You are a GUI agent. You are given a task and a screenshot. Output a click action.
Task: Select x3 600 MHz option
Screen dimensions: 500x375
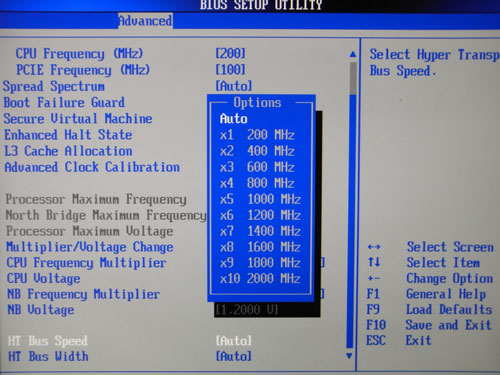(257, 167)
